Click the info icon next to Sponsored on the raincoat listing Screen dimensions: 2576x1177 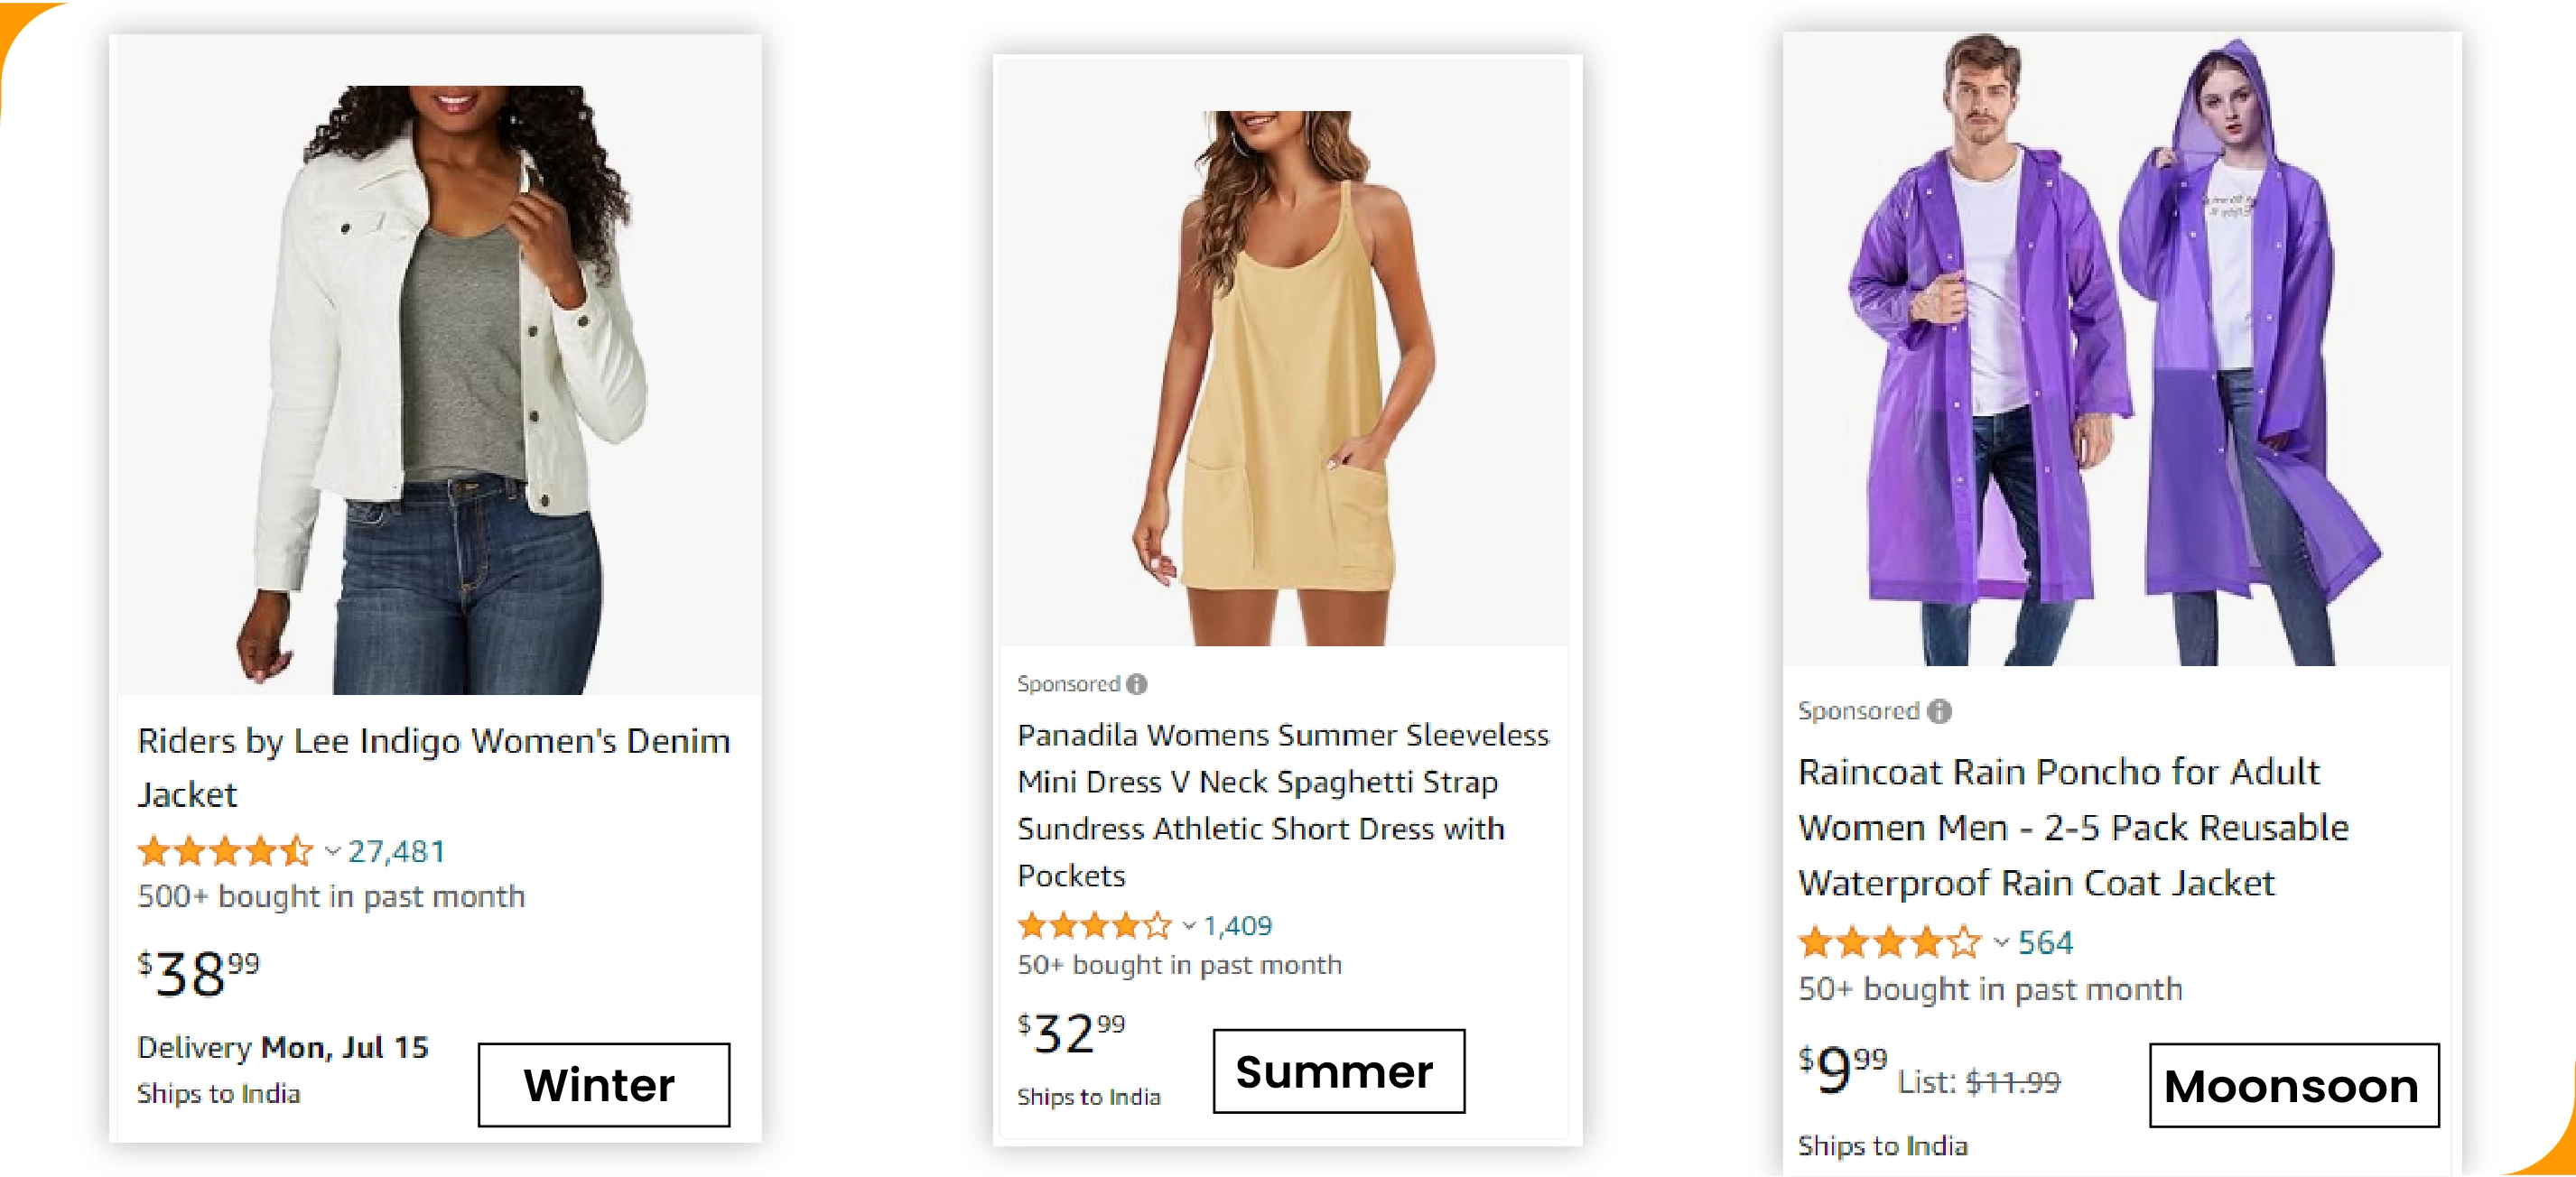pyautogui.click(x=1939, y=711)
